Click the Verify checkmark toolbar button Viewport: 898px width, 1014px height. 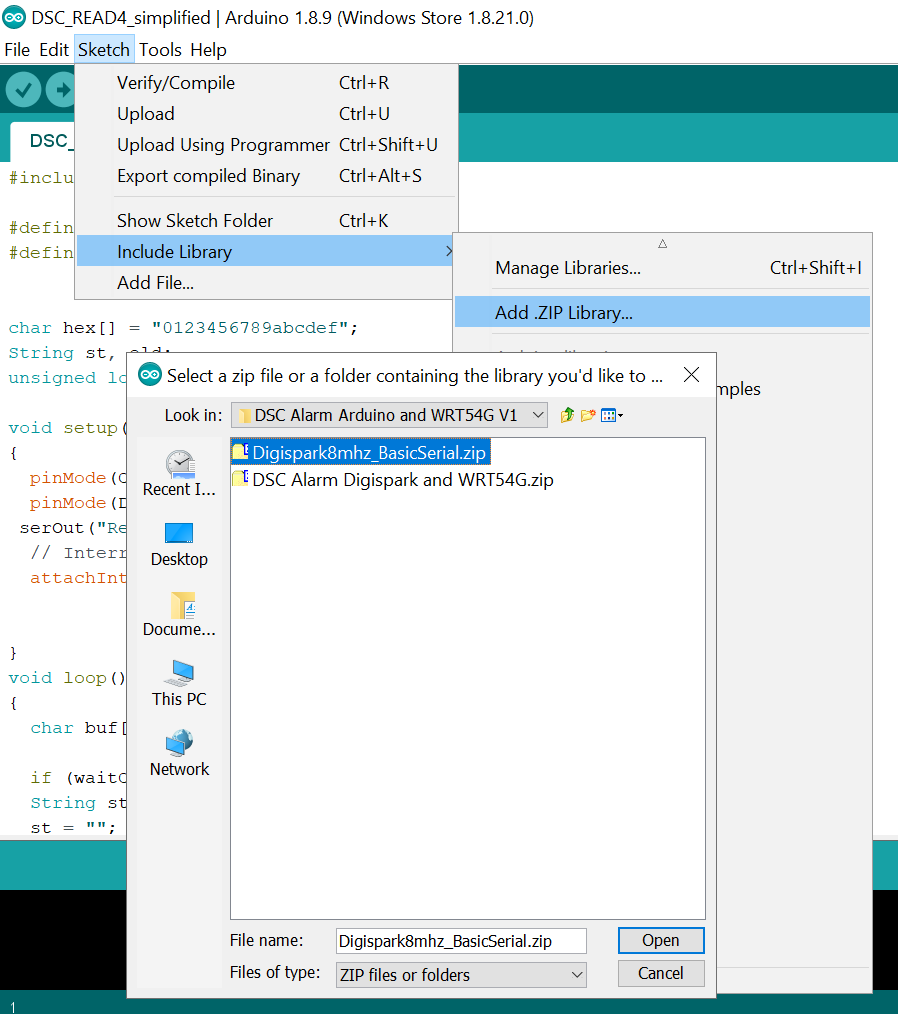point(23,89)
